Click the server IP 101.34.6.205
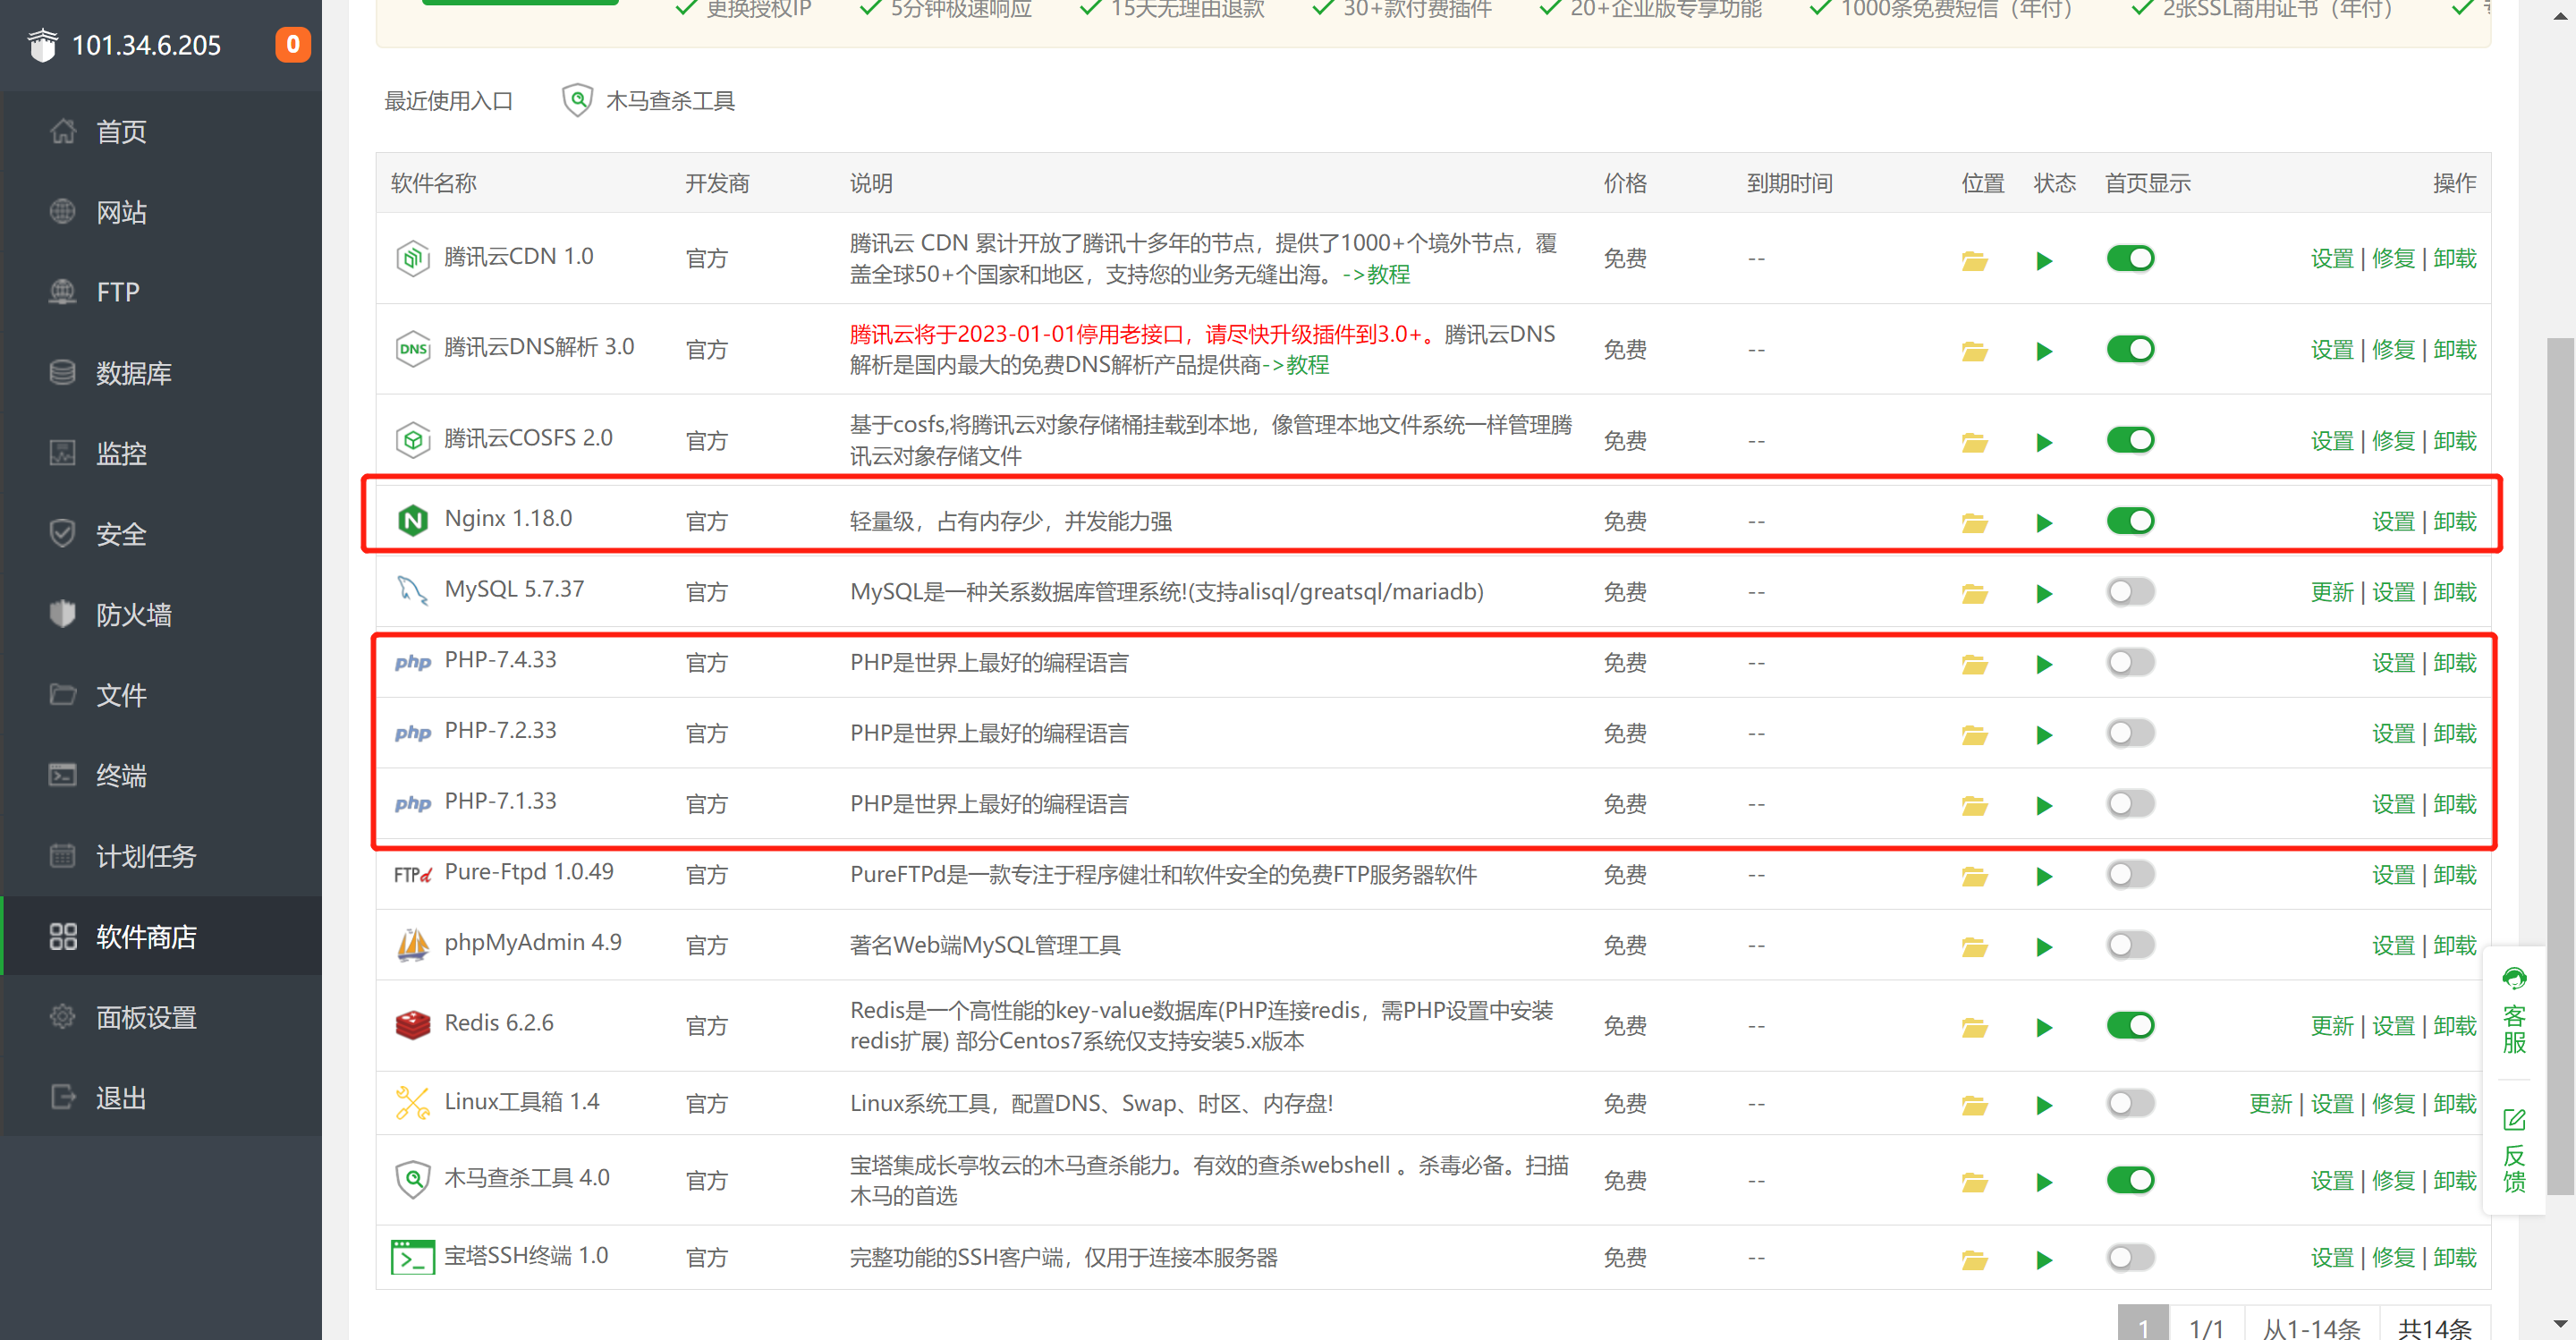Image resolution: width=2576 pixels, height=1340 pixels. click(146, 45)
